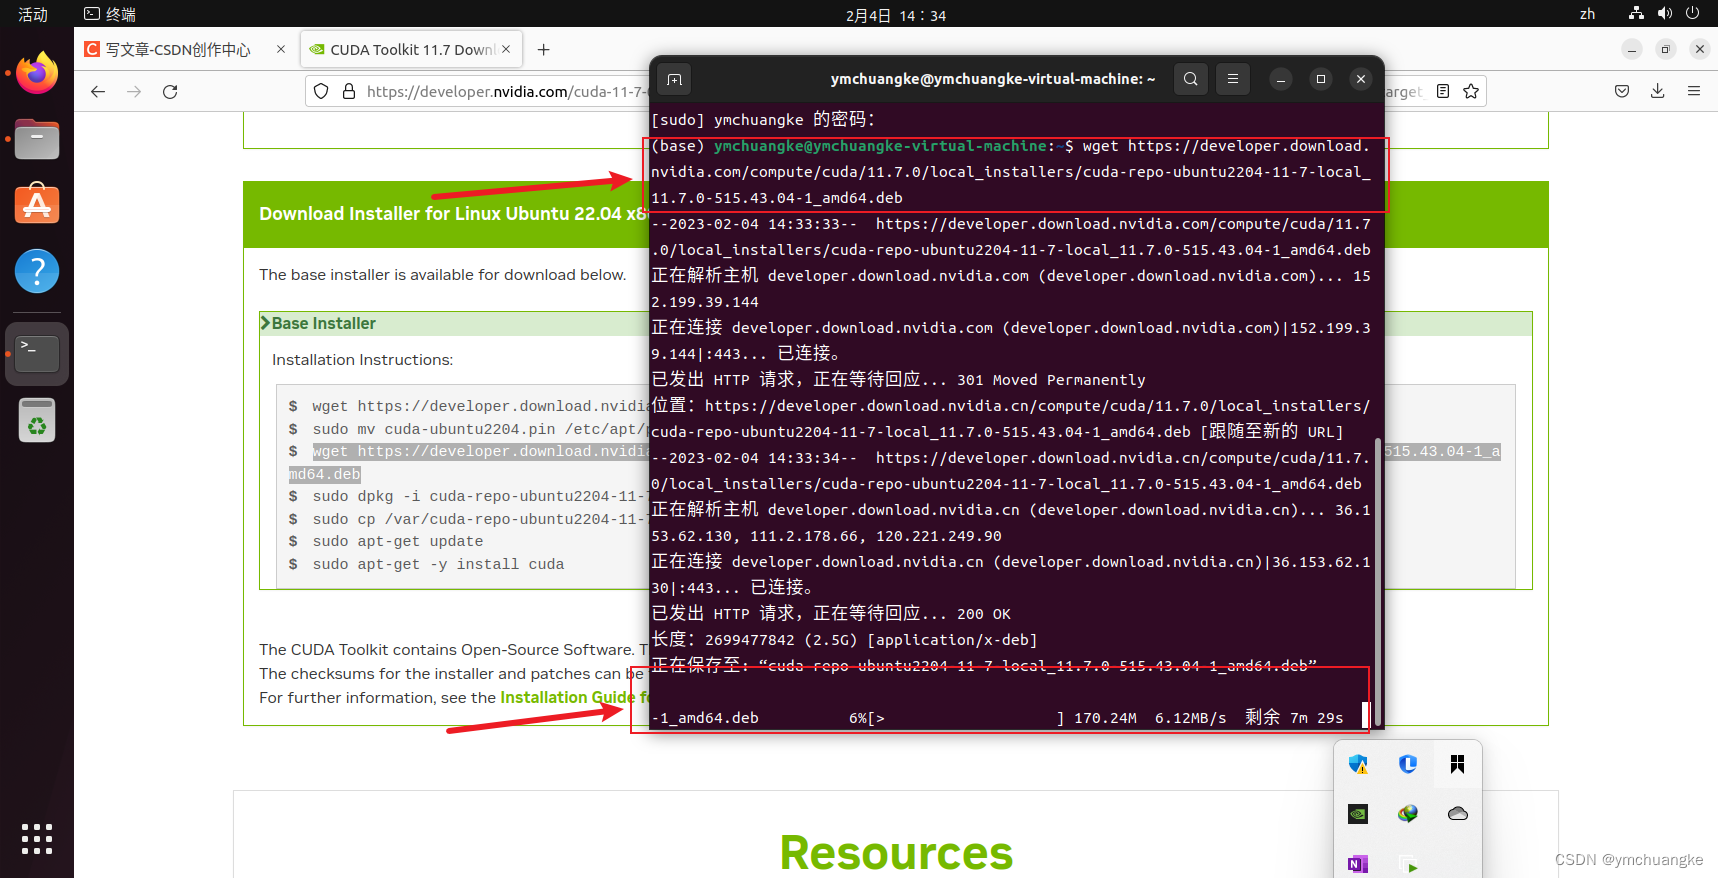The image size is (1718, 878).
Task: Open the Internet Download Manager tray icon
Action: (1408, 814)
